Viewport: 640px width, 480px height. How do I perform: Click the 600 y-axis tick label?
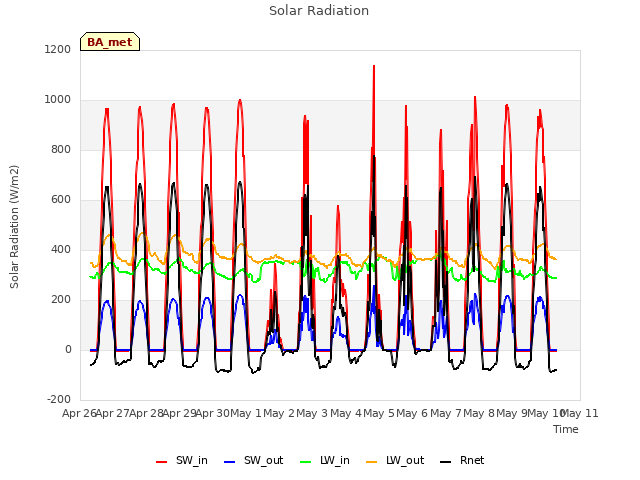tap(61, 200)
